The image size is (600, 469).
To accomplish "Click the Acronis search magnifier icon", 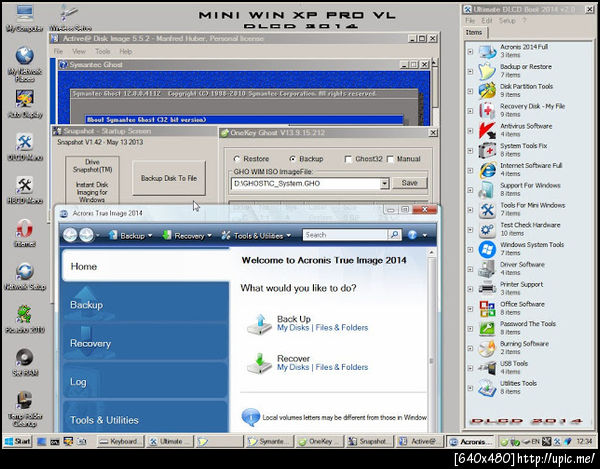I will coord(394,235).
